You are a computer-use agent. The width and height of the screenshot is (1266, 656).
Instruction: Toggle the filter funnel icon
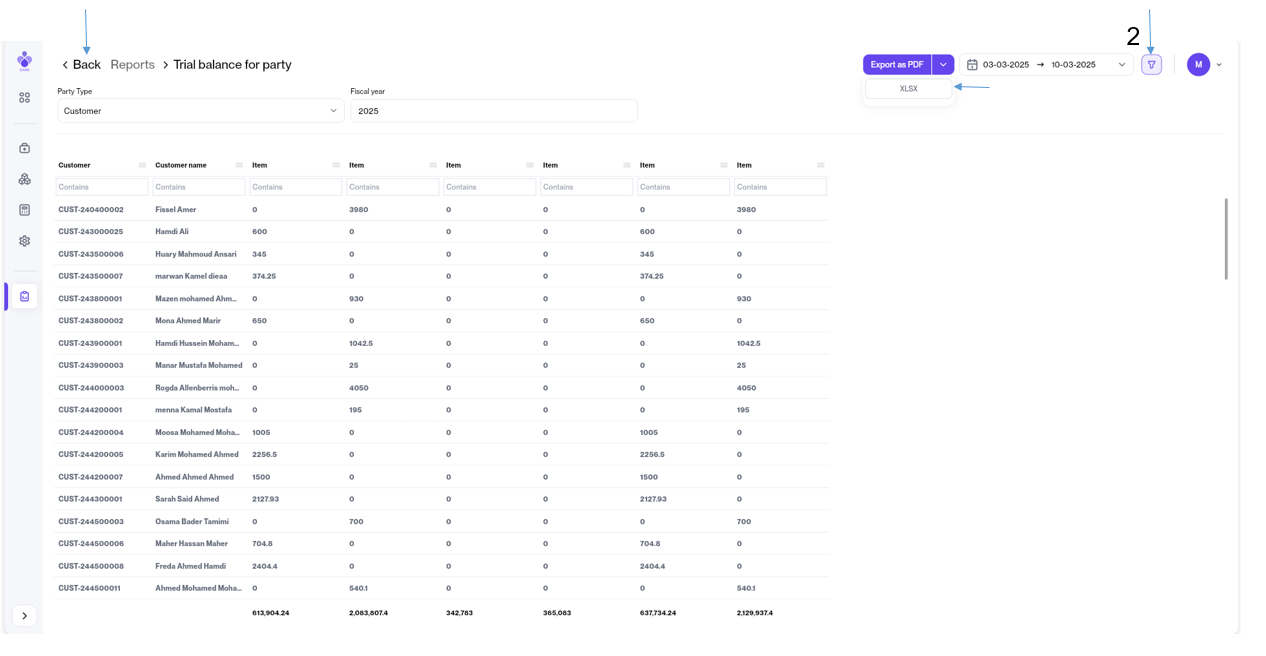1151,65
